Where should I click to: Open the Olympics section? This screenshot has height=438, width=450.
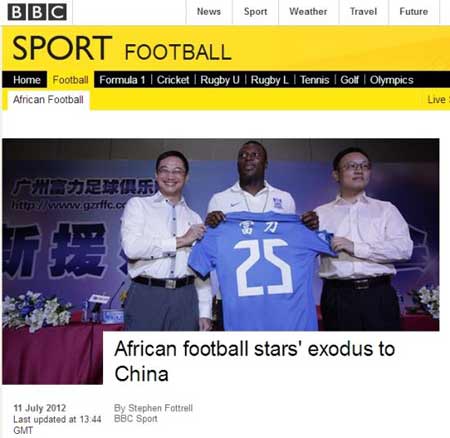tap(391, 80)
